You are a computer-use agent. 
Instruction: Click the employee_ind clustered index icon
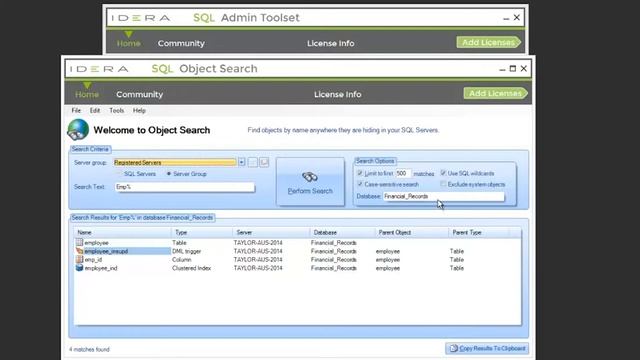click(x=80, y=268)
